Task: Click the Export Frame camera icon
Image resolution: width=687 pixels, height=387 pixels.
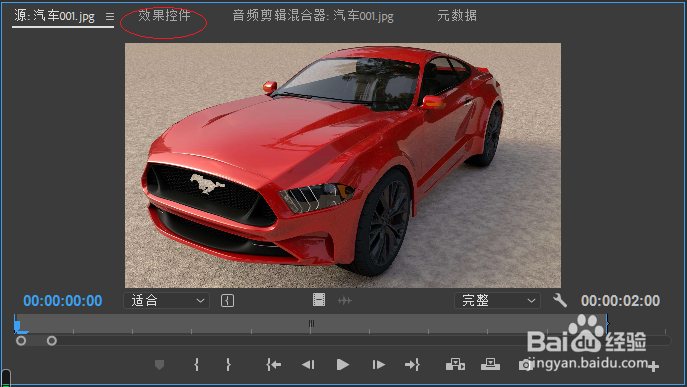Action: (525, 365)
